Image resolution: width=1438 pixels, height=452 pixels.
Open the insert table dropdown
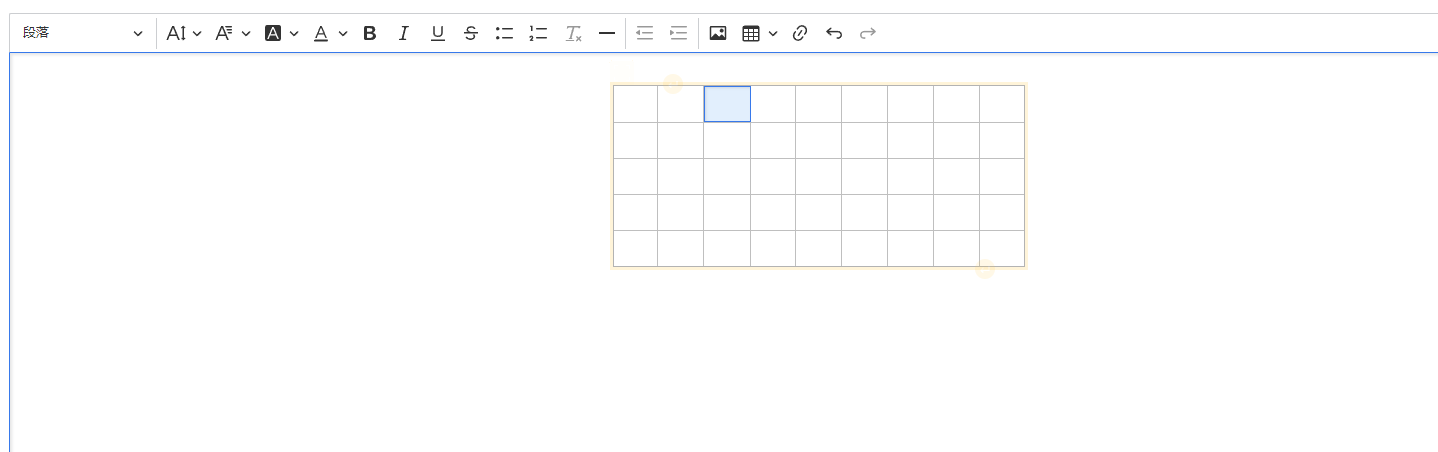coord(759,33)
